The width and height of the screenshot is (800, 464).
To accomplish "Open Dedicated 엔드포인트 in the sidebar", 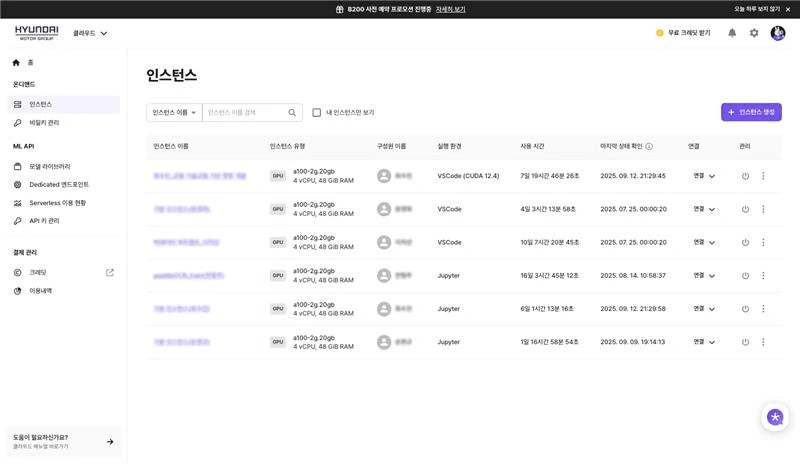I will pos(59,185).
